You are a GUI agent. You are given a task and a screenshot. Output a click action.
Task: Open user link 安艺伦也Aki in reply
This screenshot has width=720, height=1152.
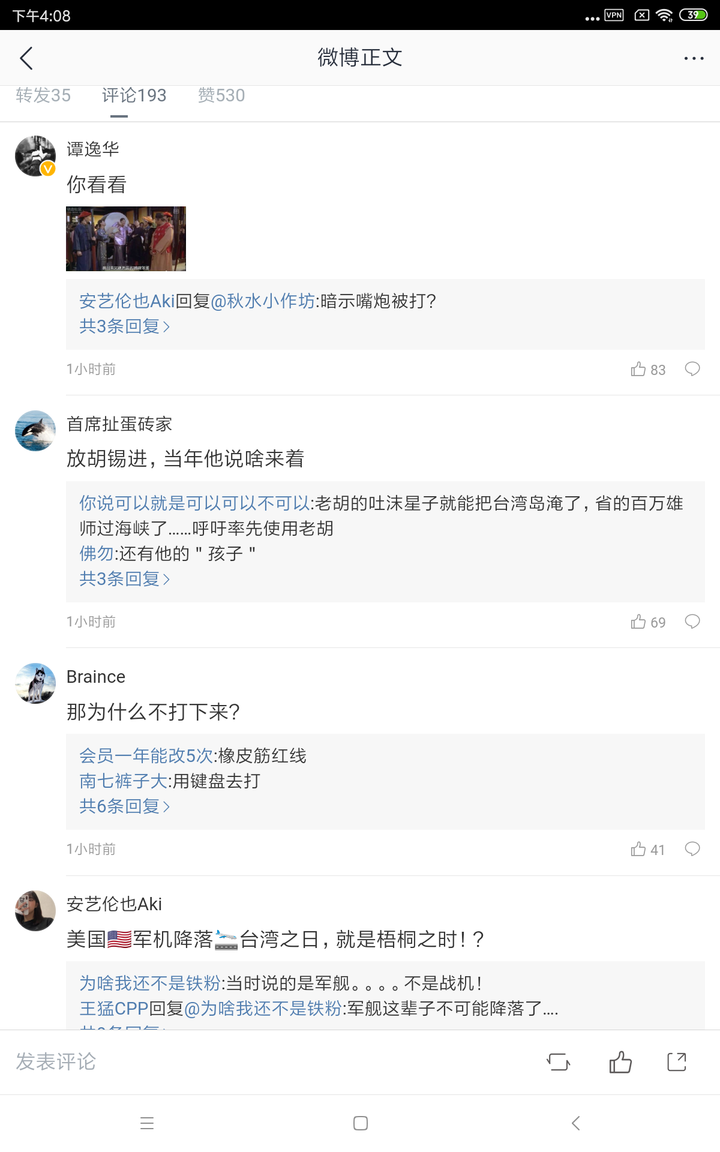127,301
